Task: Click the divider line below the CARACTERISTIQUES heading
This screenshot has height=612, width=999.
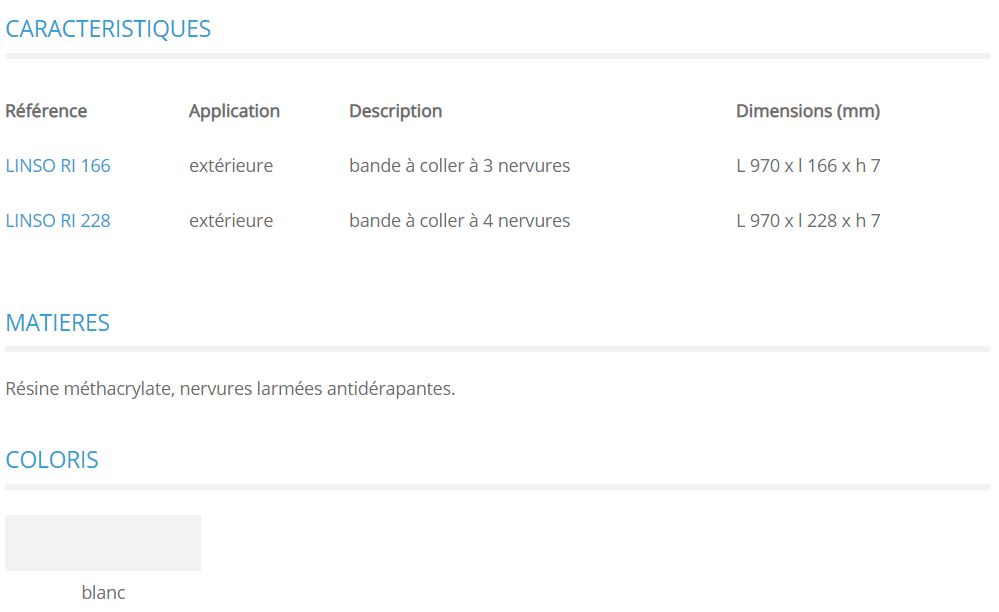Action: 497,56
